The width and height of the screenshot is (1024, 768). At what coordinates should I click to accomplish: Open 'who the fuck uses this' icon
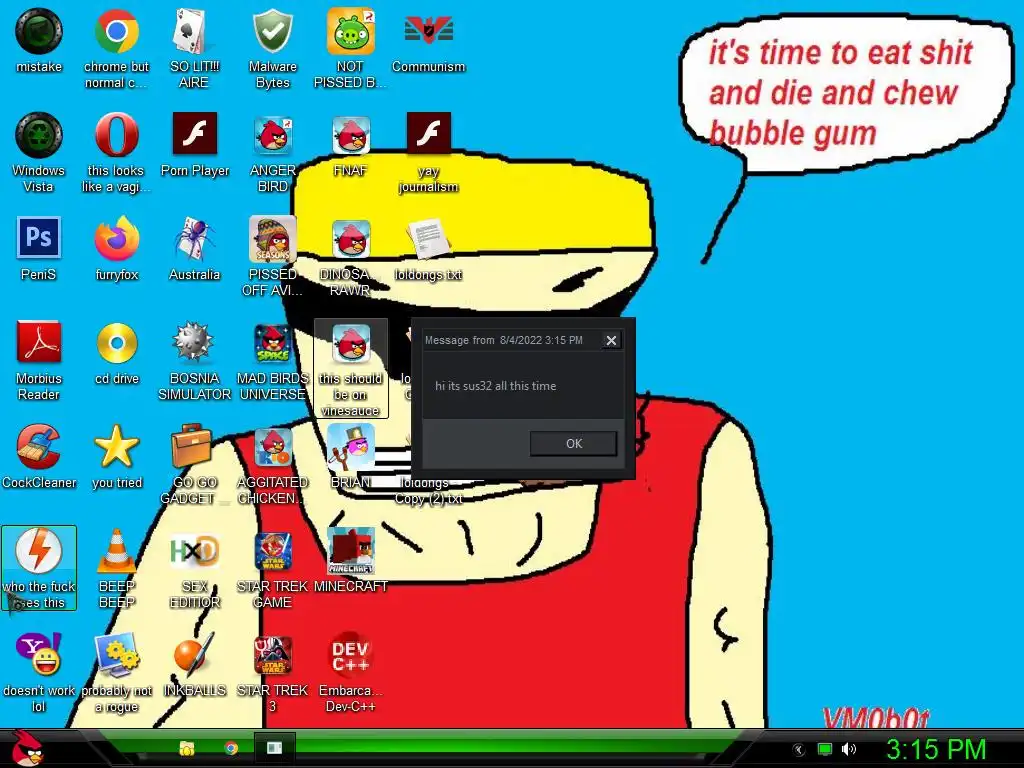click(x=39, y=568)
